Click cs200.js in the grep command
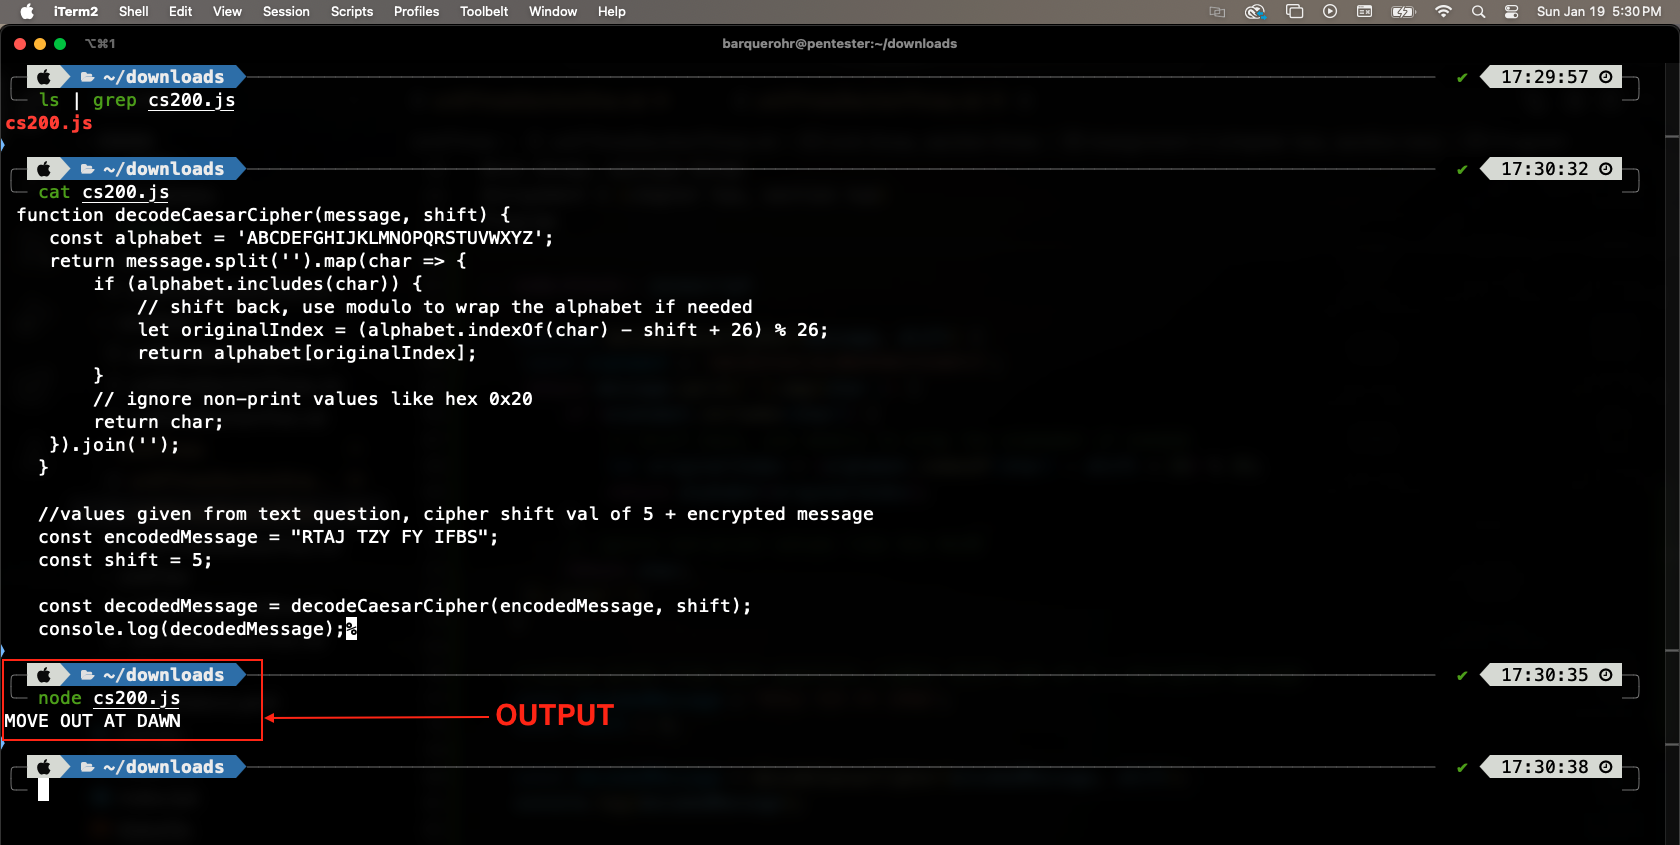The height and width of the screenshot is (845, 1680). coord(191,100)
